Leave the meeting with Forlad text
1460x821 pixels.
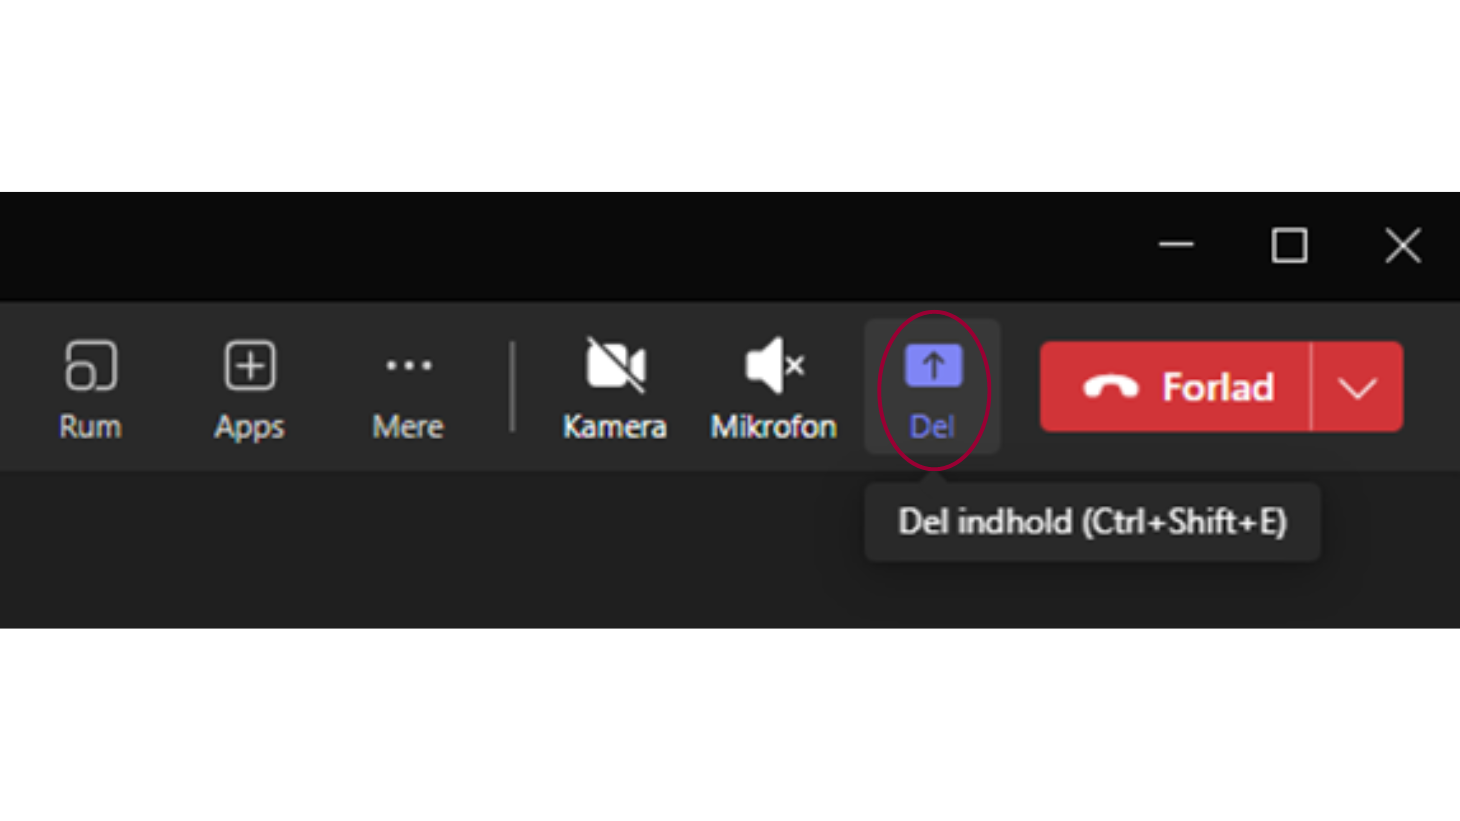[x=1217, y=387]
